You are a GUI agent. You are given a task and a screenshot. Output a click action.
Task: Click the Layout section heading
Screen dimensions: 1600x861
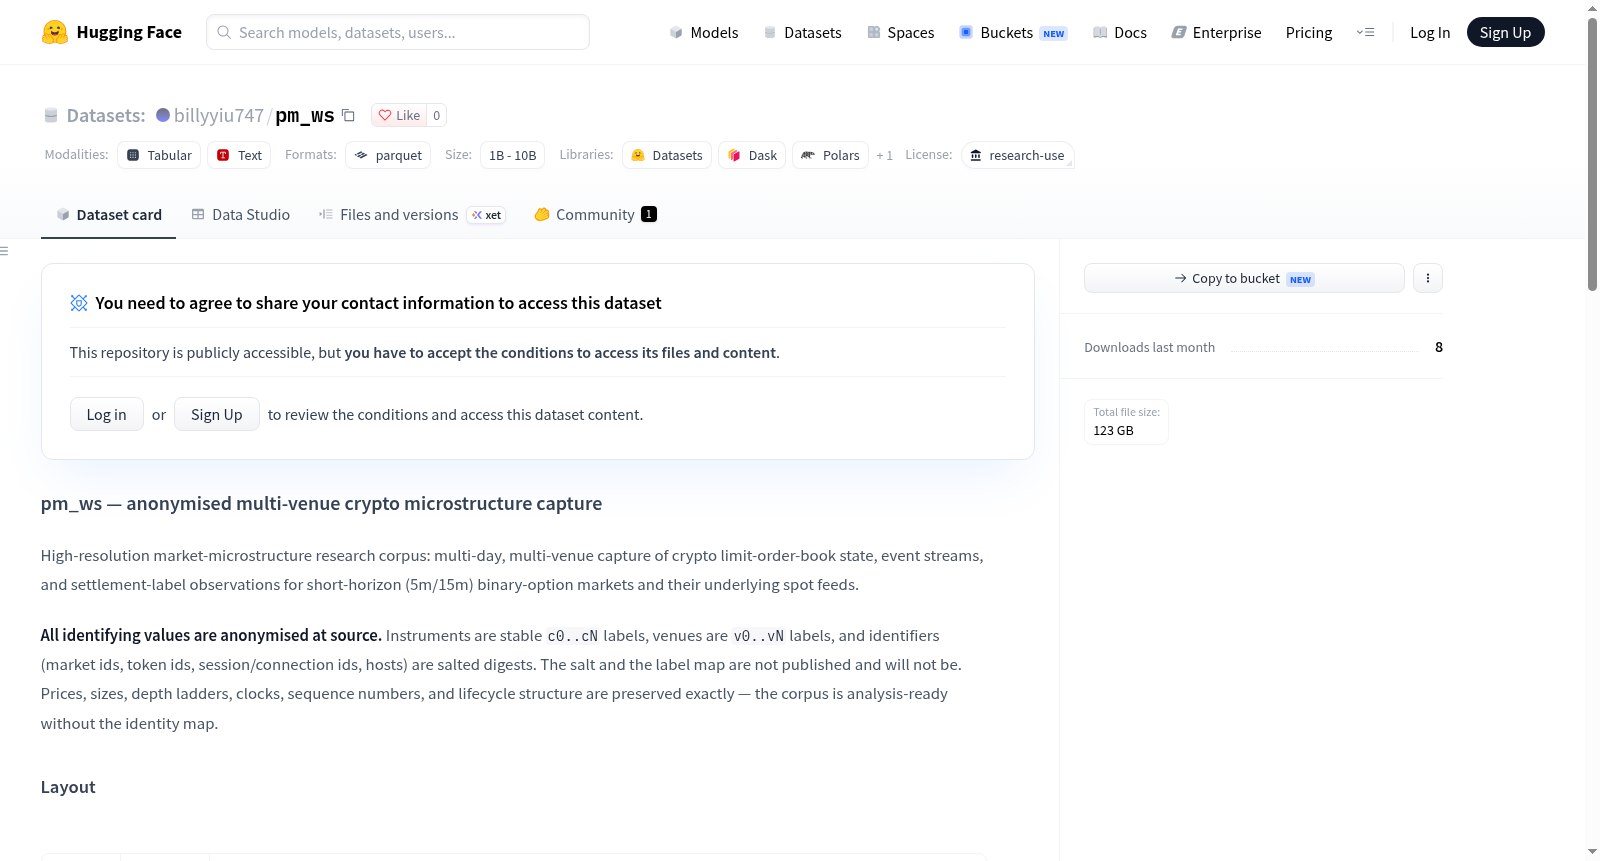[68, 787]
